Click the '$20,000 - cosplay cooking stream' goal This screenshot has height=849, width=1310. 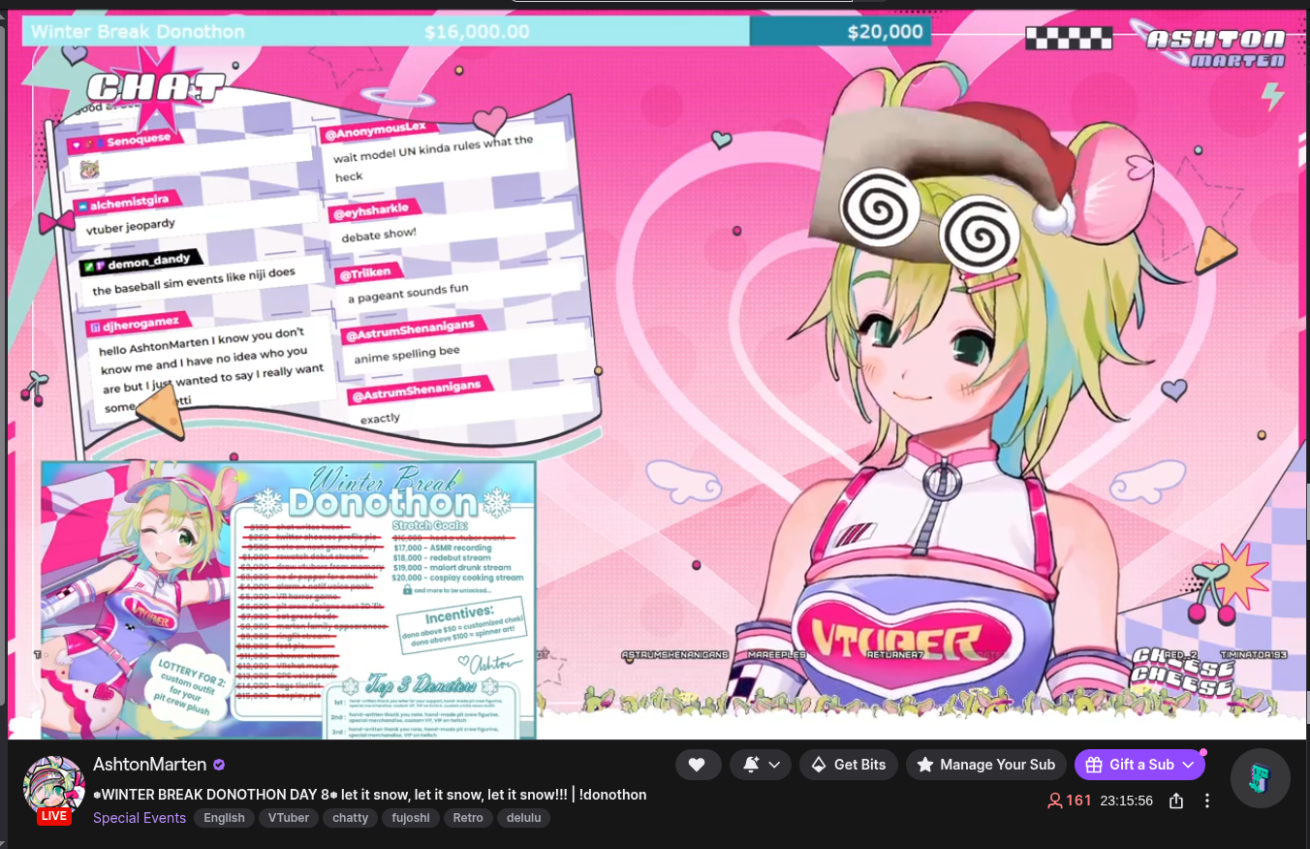[458, 577]
